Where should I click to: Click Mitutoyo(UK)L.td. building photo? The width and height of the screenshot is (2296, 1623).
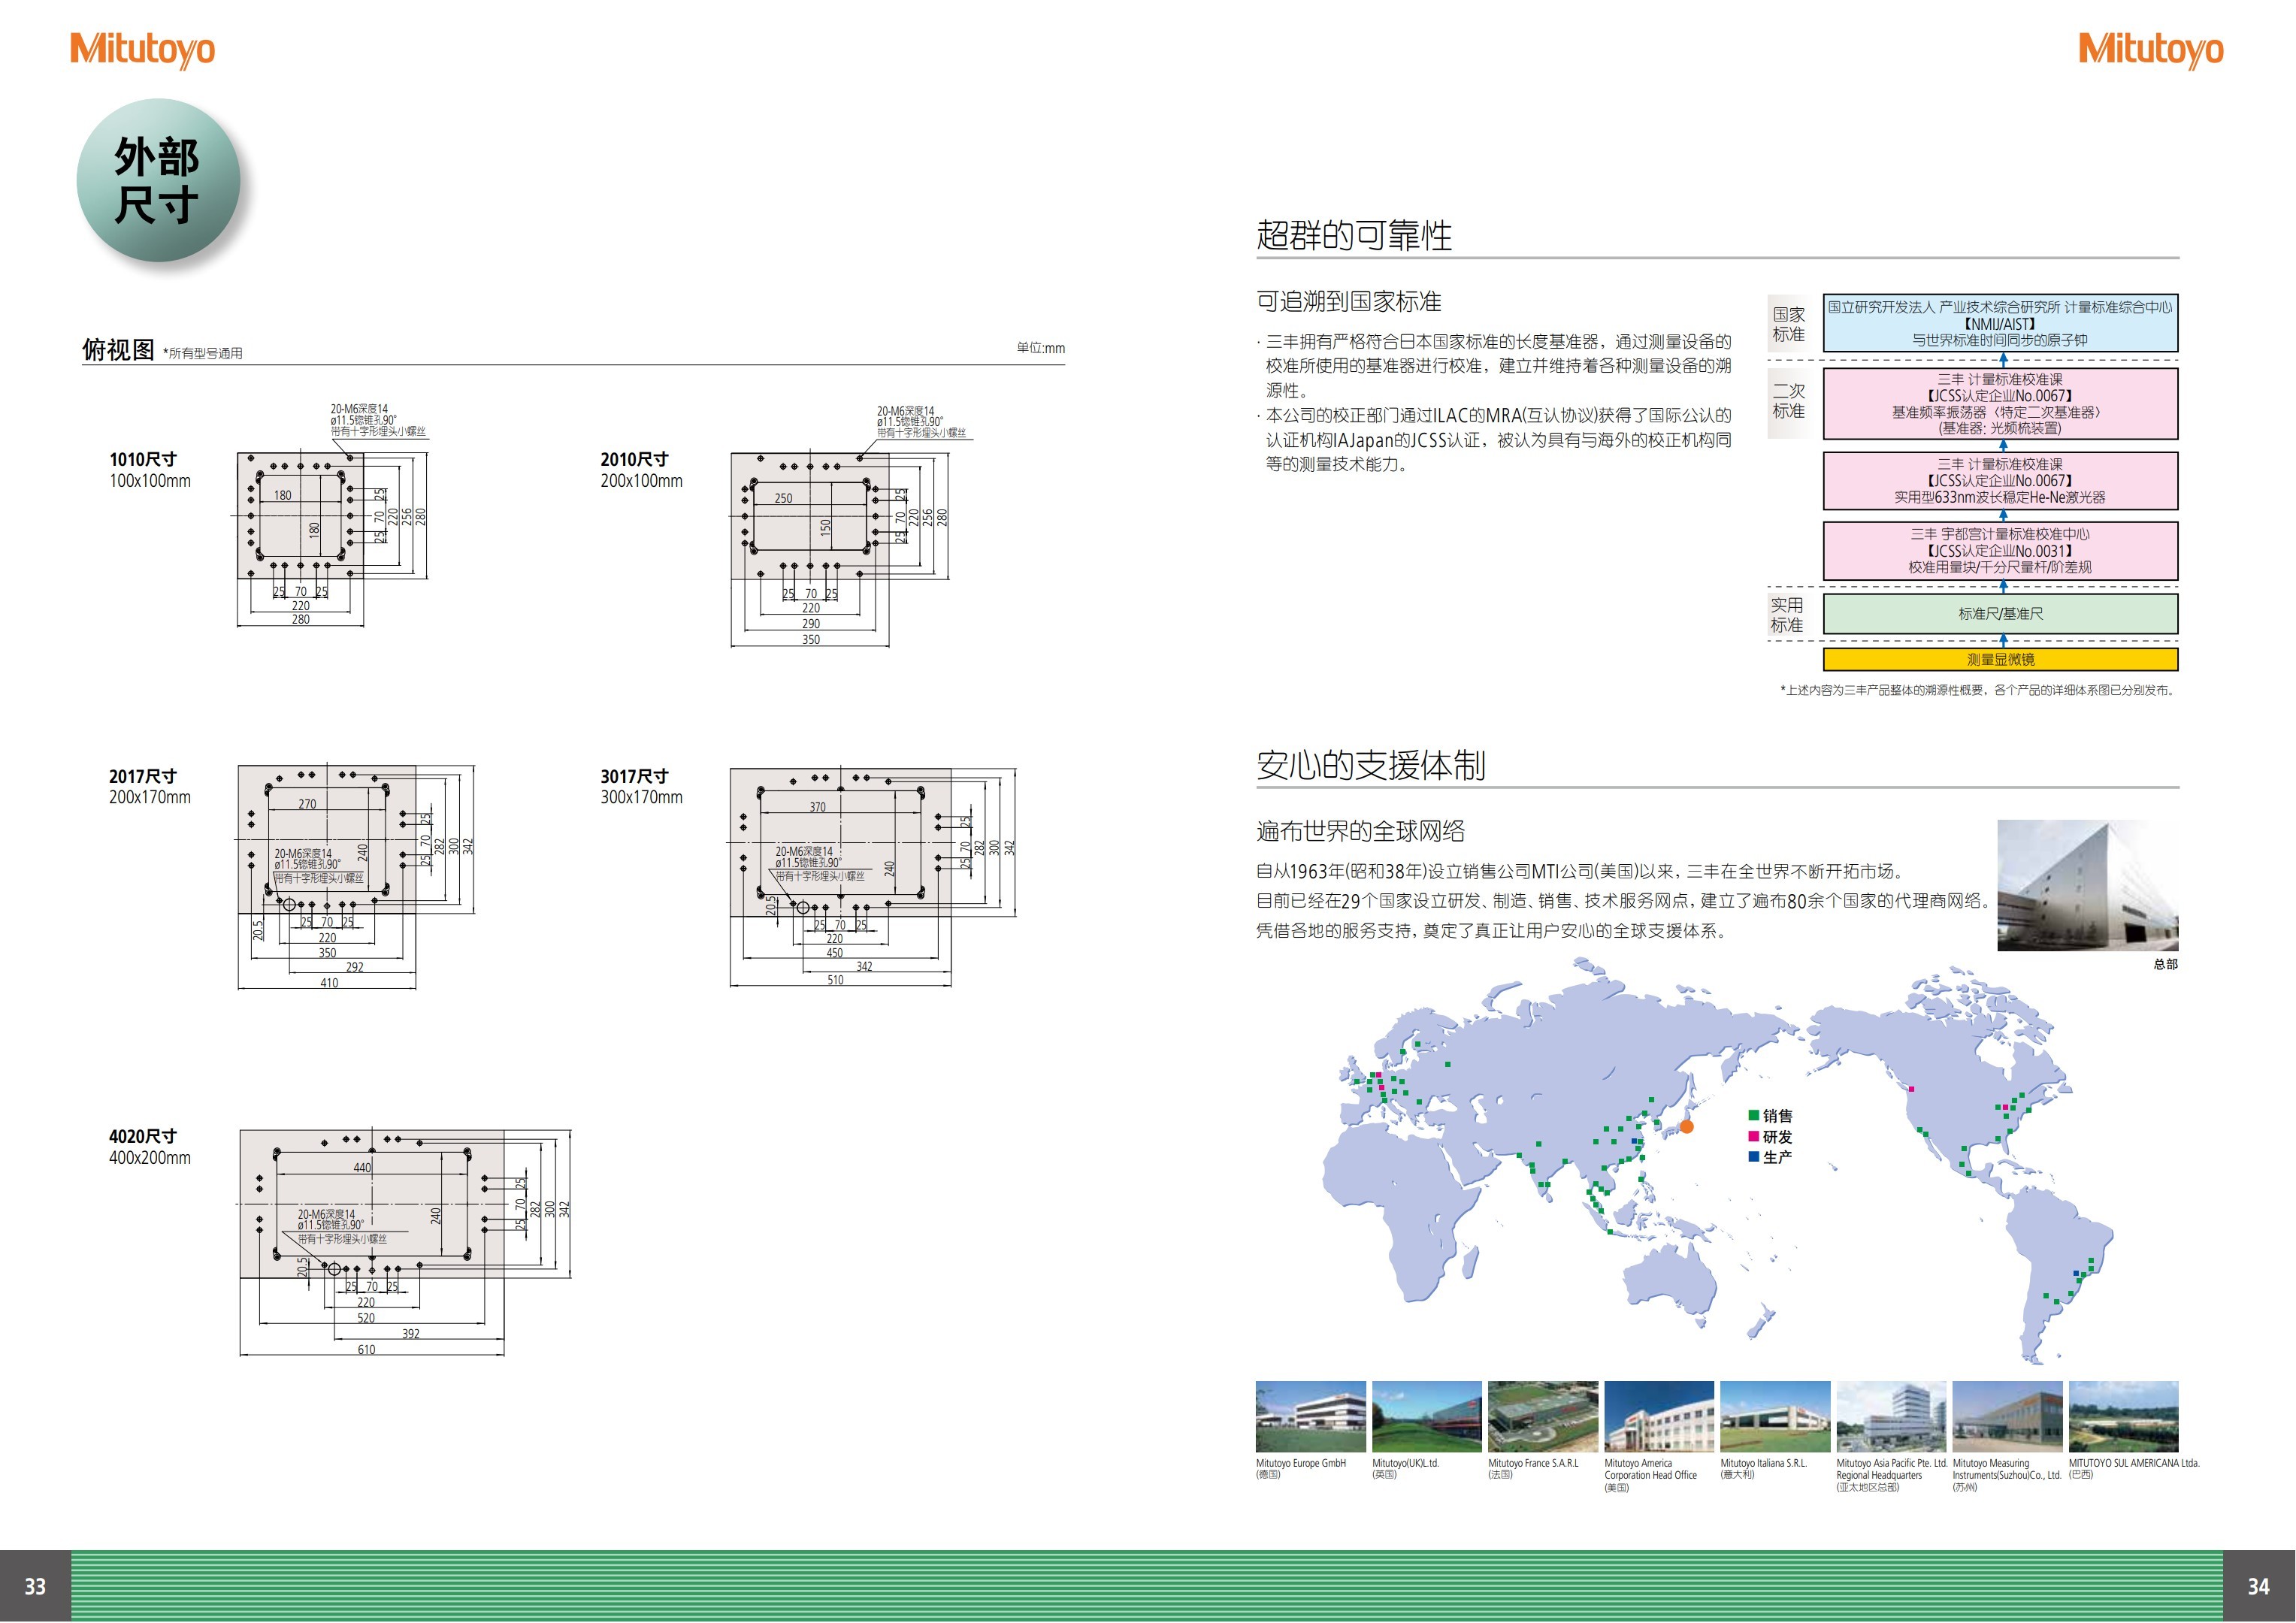coord(1426,1416)
